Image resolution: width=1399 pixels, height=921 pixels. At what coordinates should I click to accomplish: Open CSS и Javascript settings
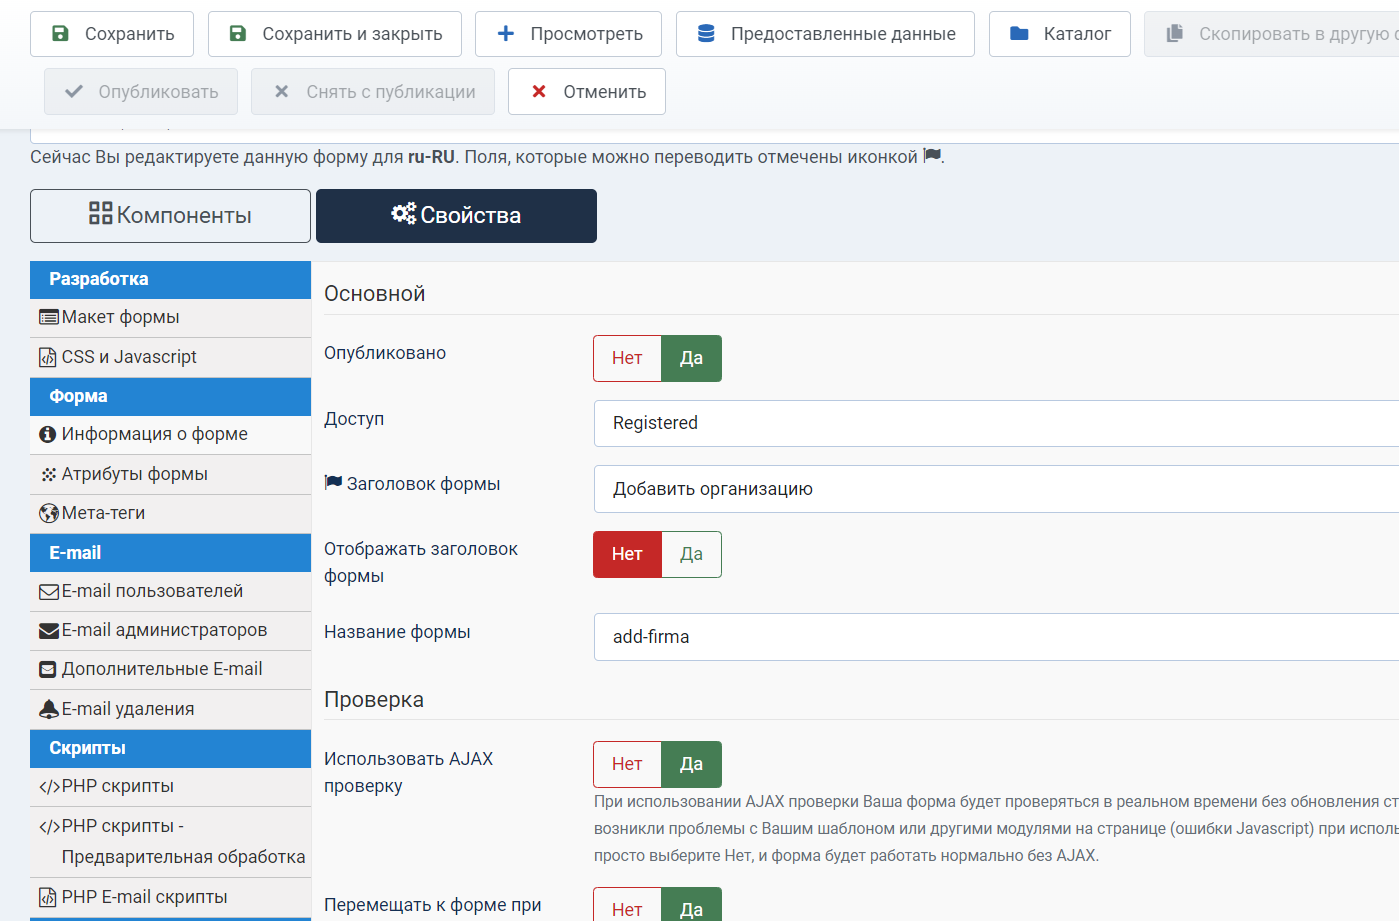click(129, 357)
